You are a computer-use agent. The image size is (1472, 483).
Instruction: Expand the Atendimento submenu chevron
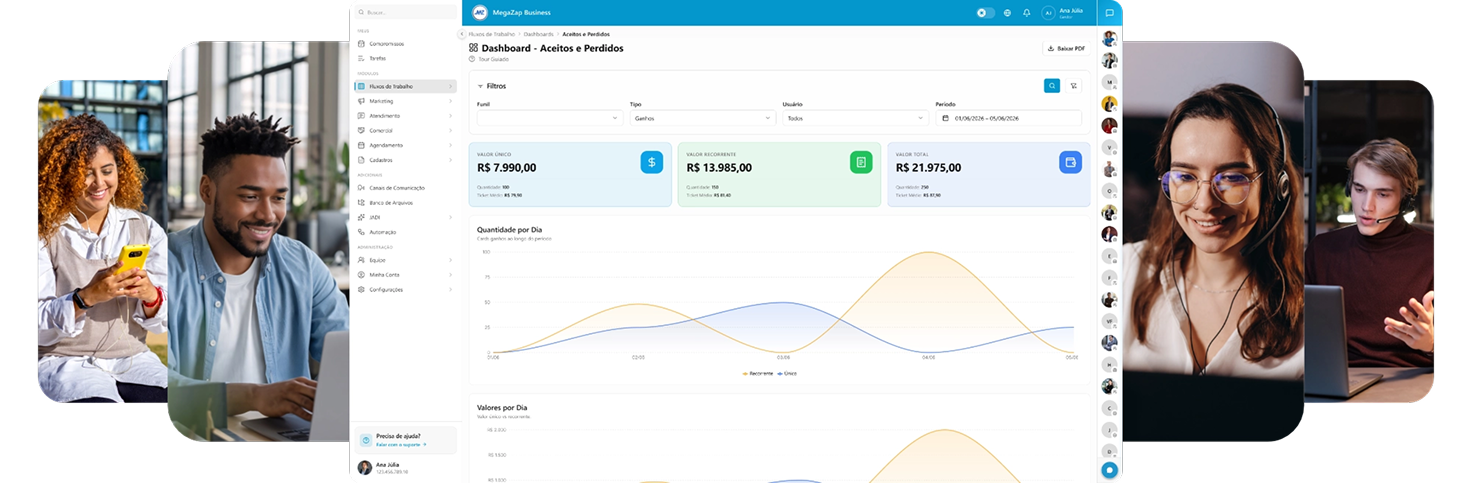[x=451, y=116]
